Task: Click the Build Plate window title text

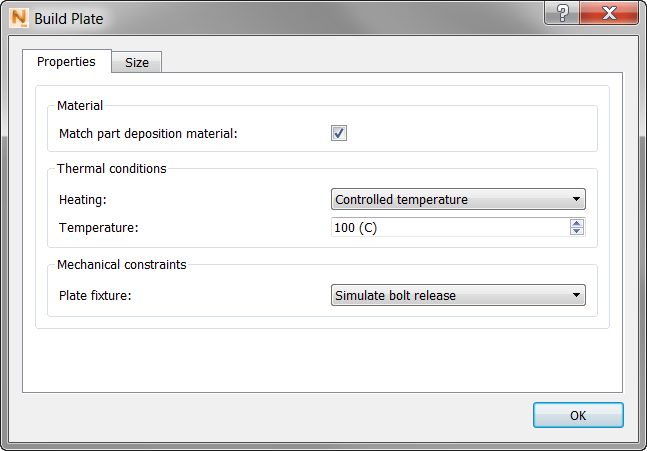Action: coord(68,18)
